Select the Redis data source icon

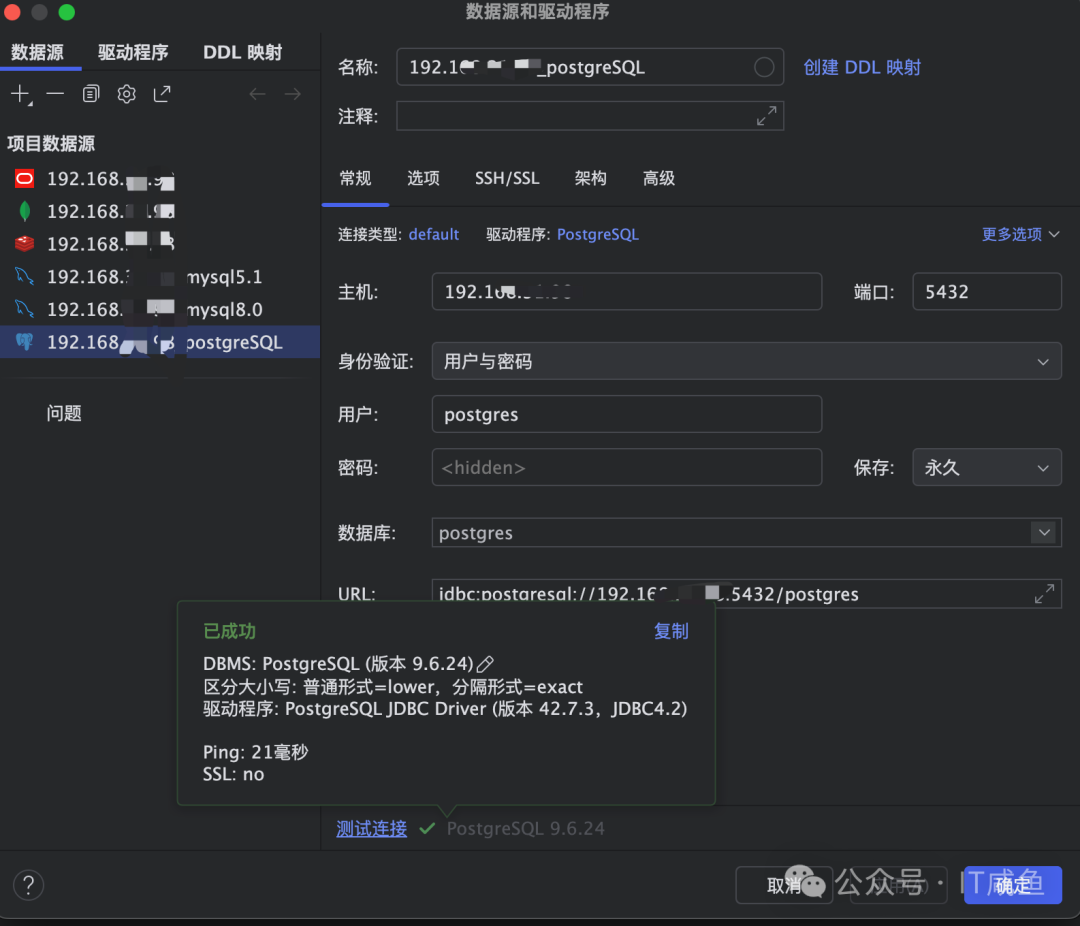[25, 243]
